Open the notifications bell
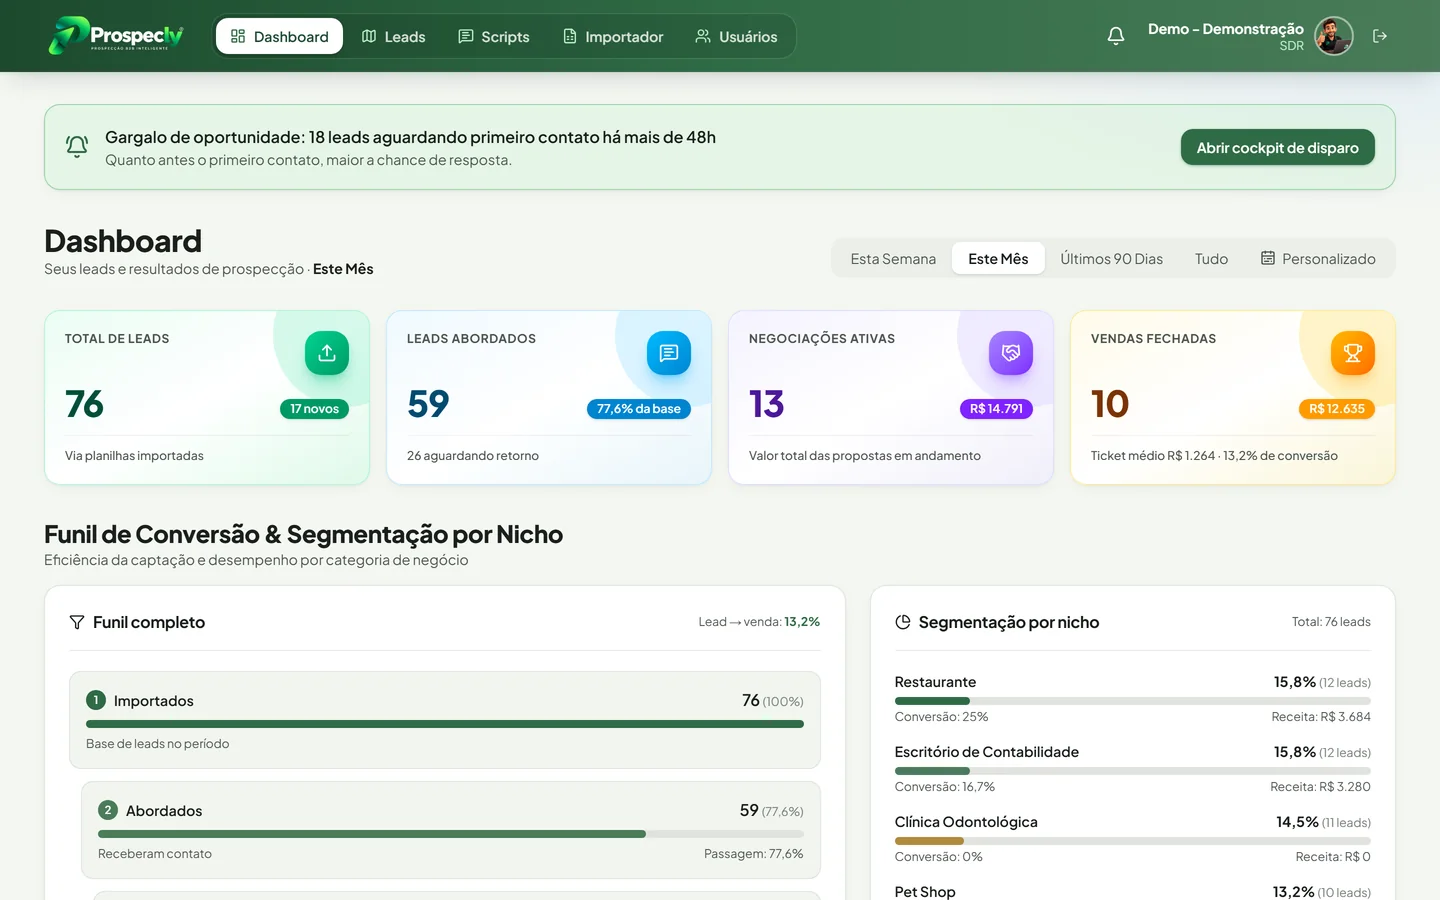This screenshot has width=1440, height=900. click(x=1116, y=36)
